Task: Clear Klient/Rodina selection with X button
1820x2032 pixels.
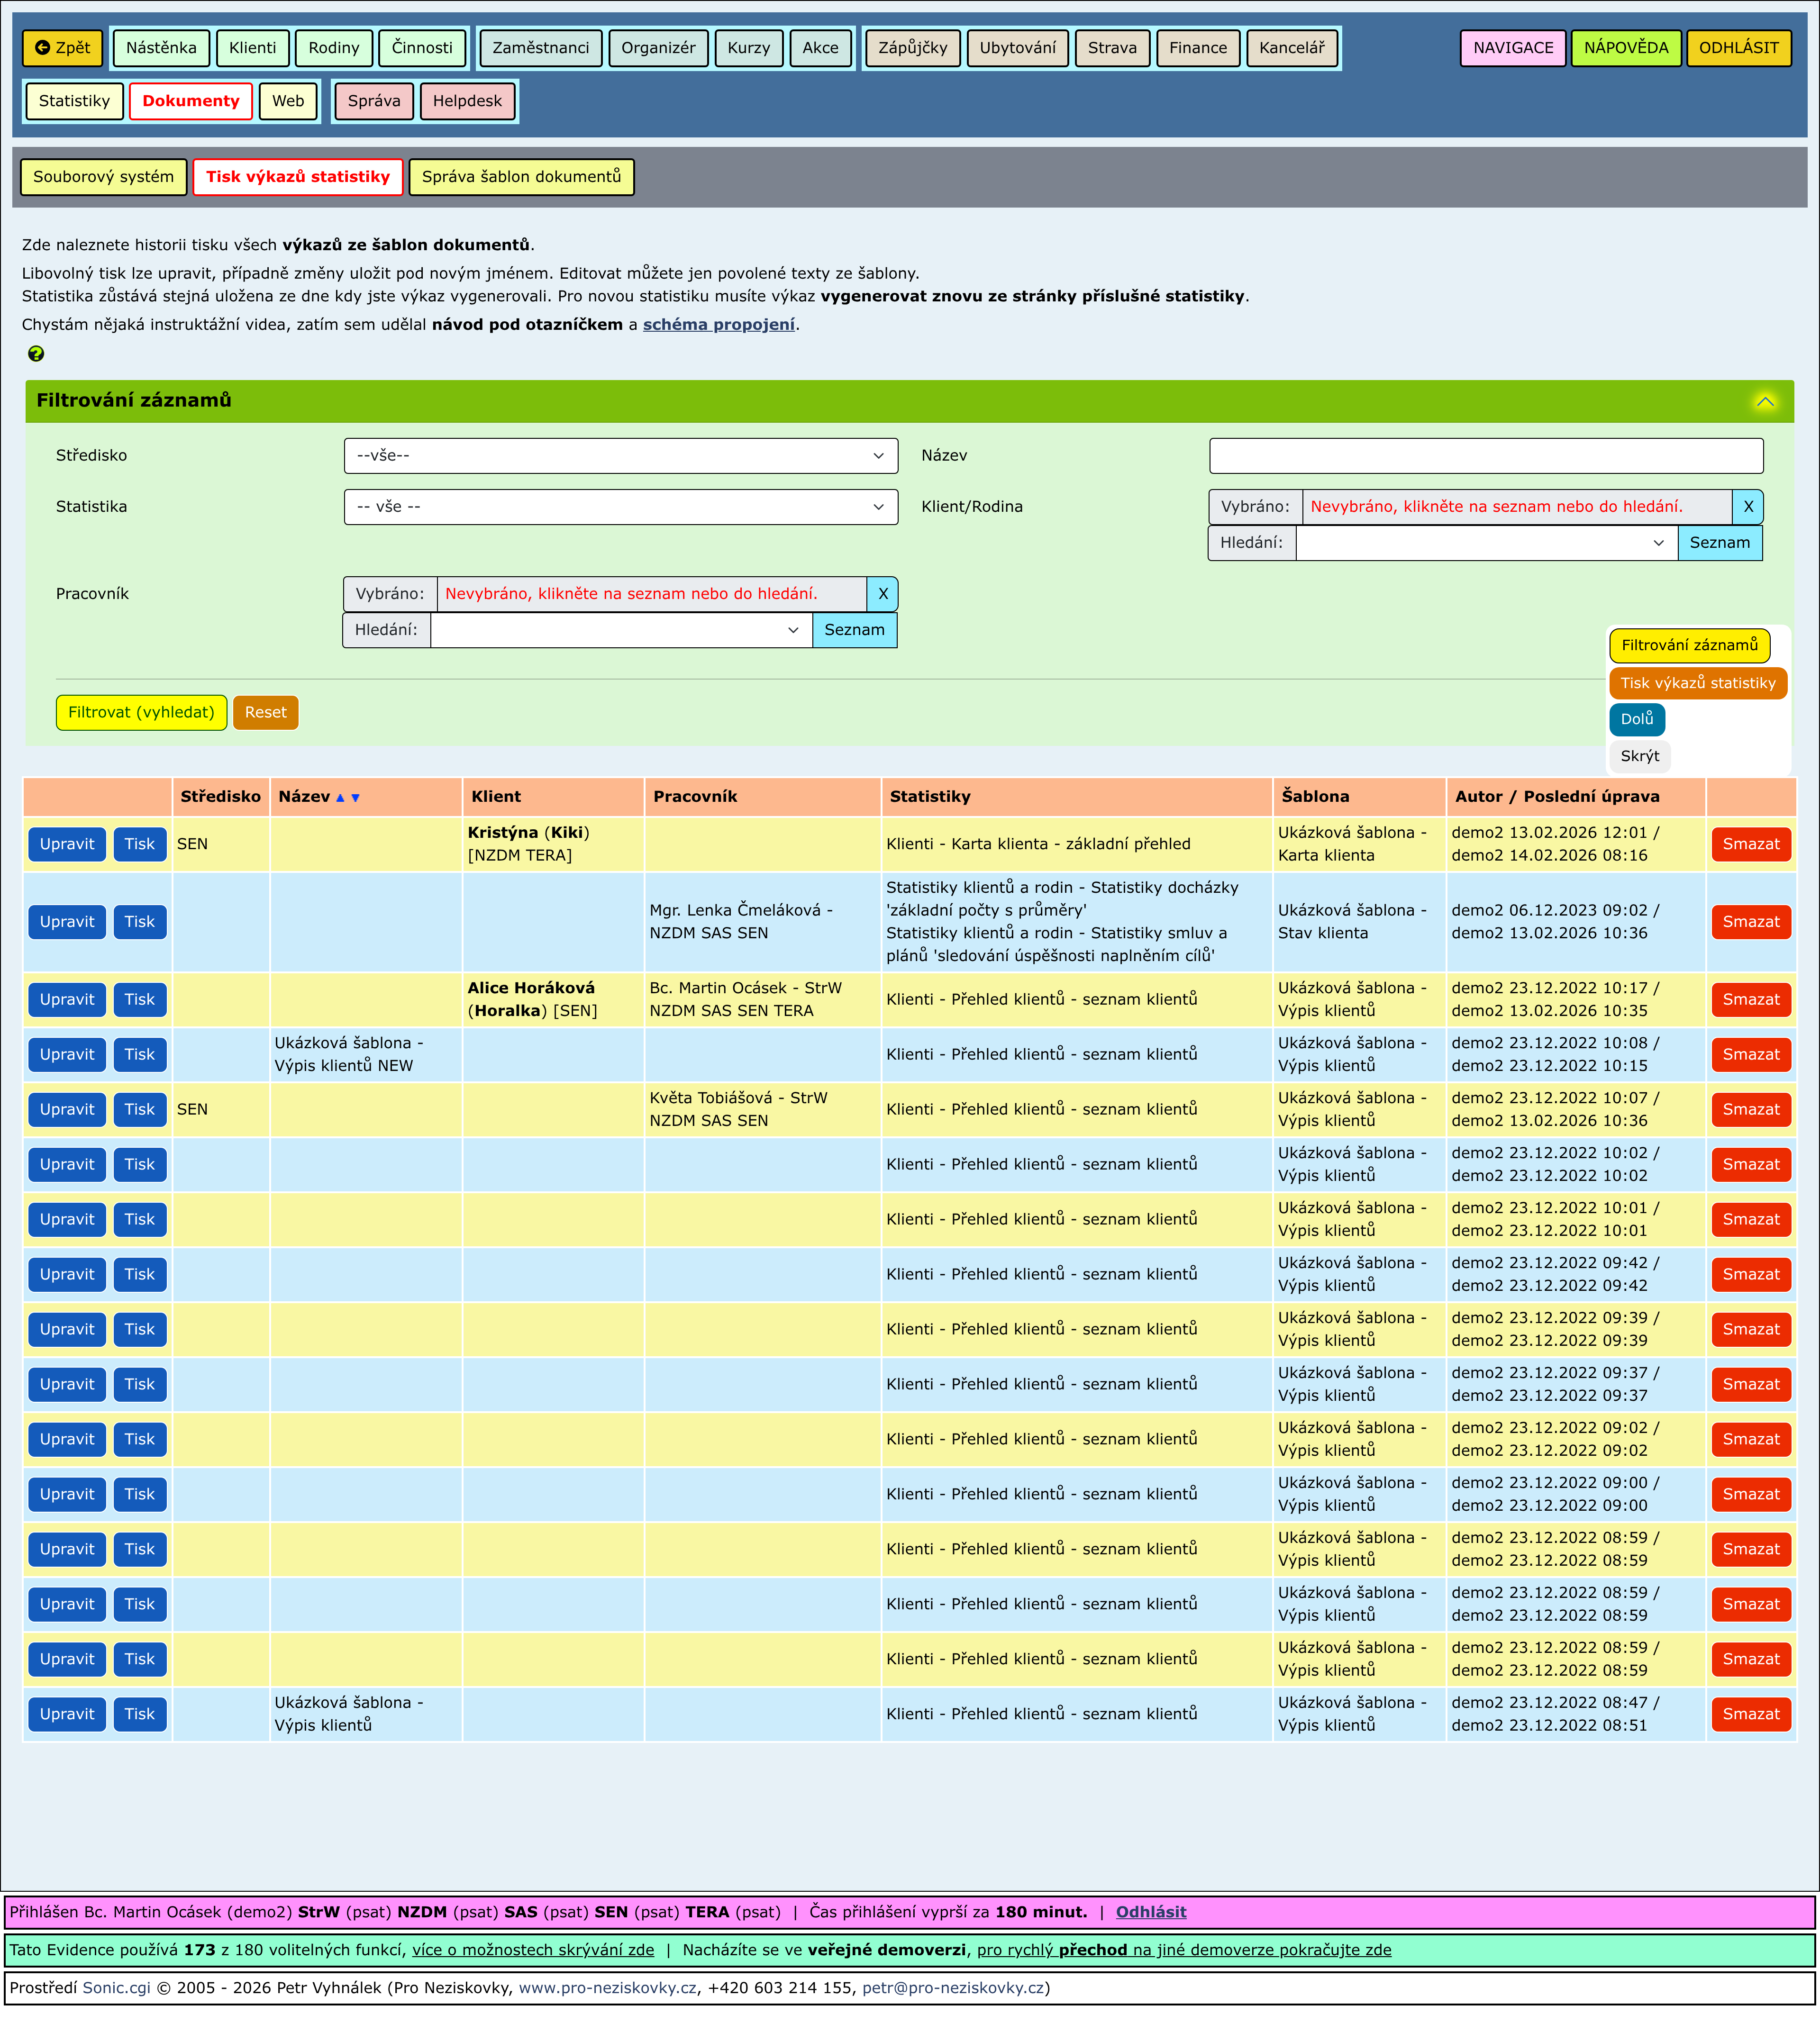Action: pos(1748,507)
